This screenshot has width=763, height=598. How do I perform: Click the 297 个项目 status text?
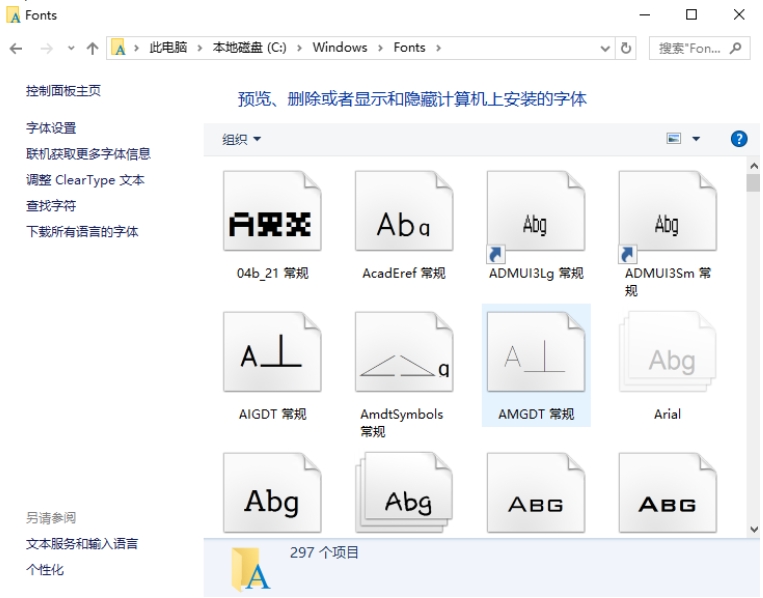(324, 553)
